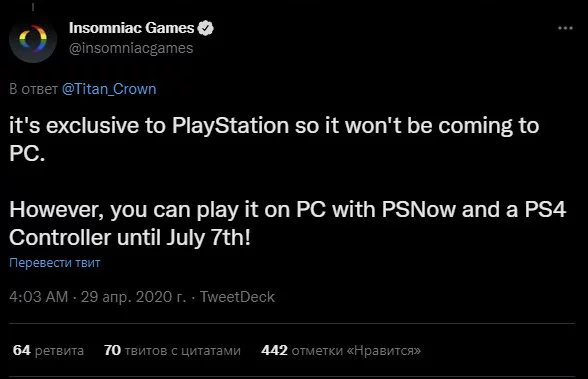Open the @Titan_Crown profile mention
Viewport: 588px width, 379px height.
(109, 89)
